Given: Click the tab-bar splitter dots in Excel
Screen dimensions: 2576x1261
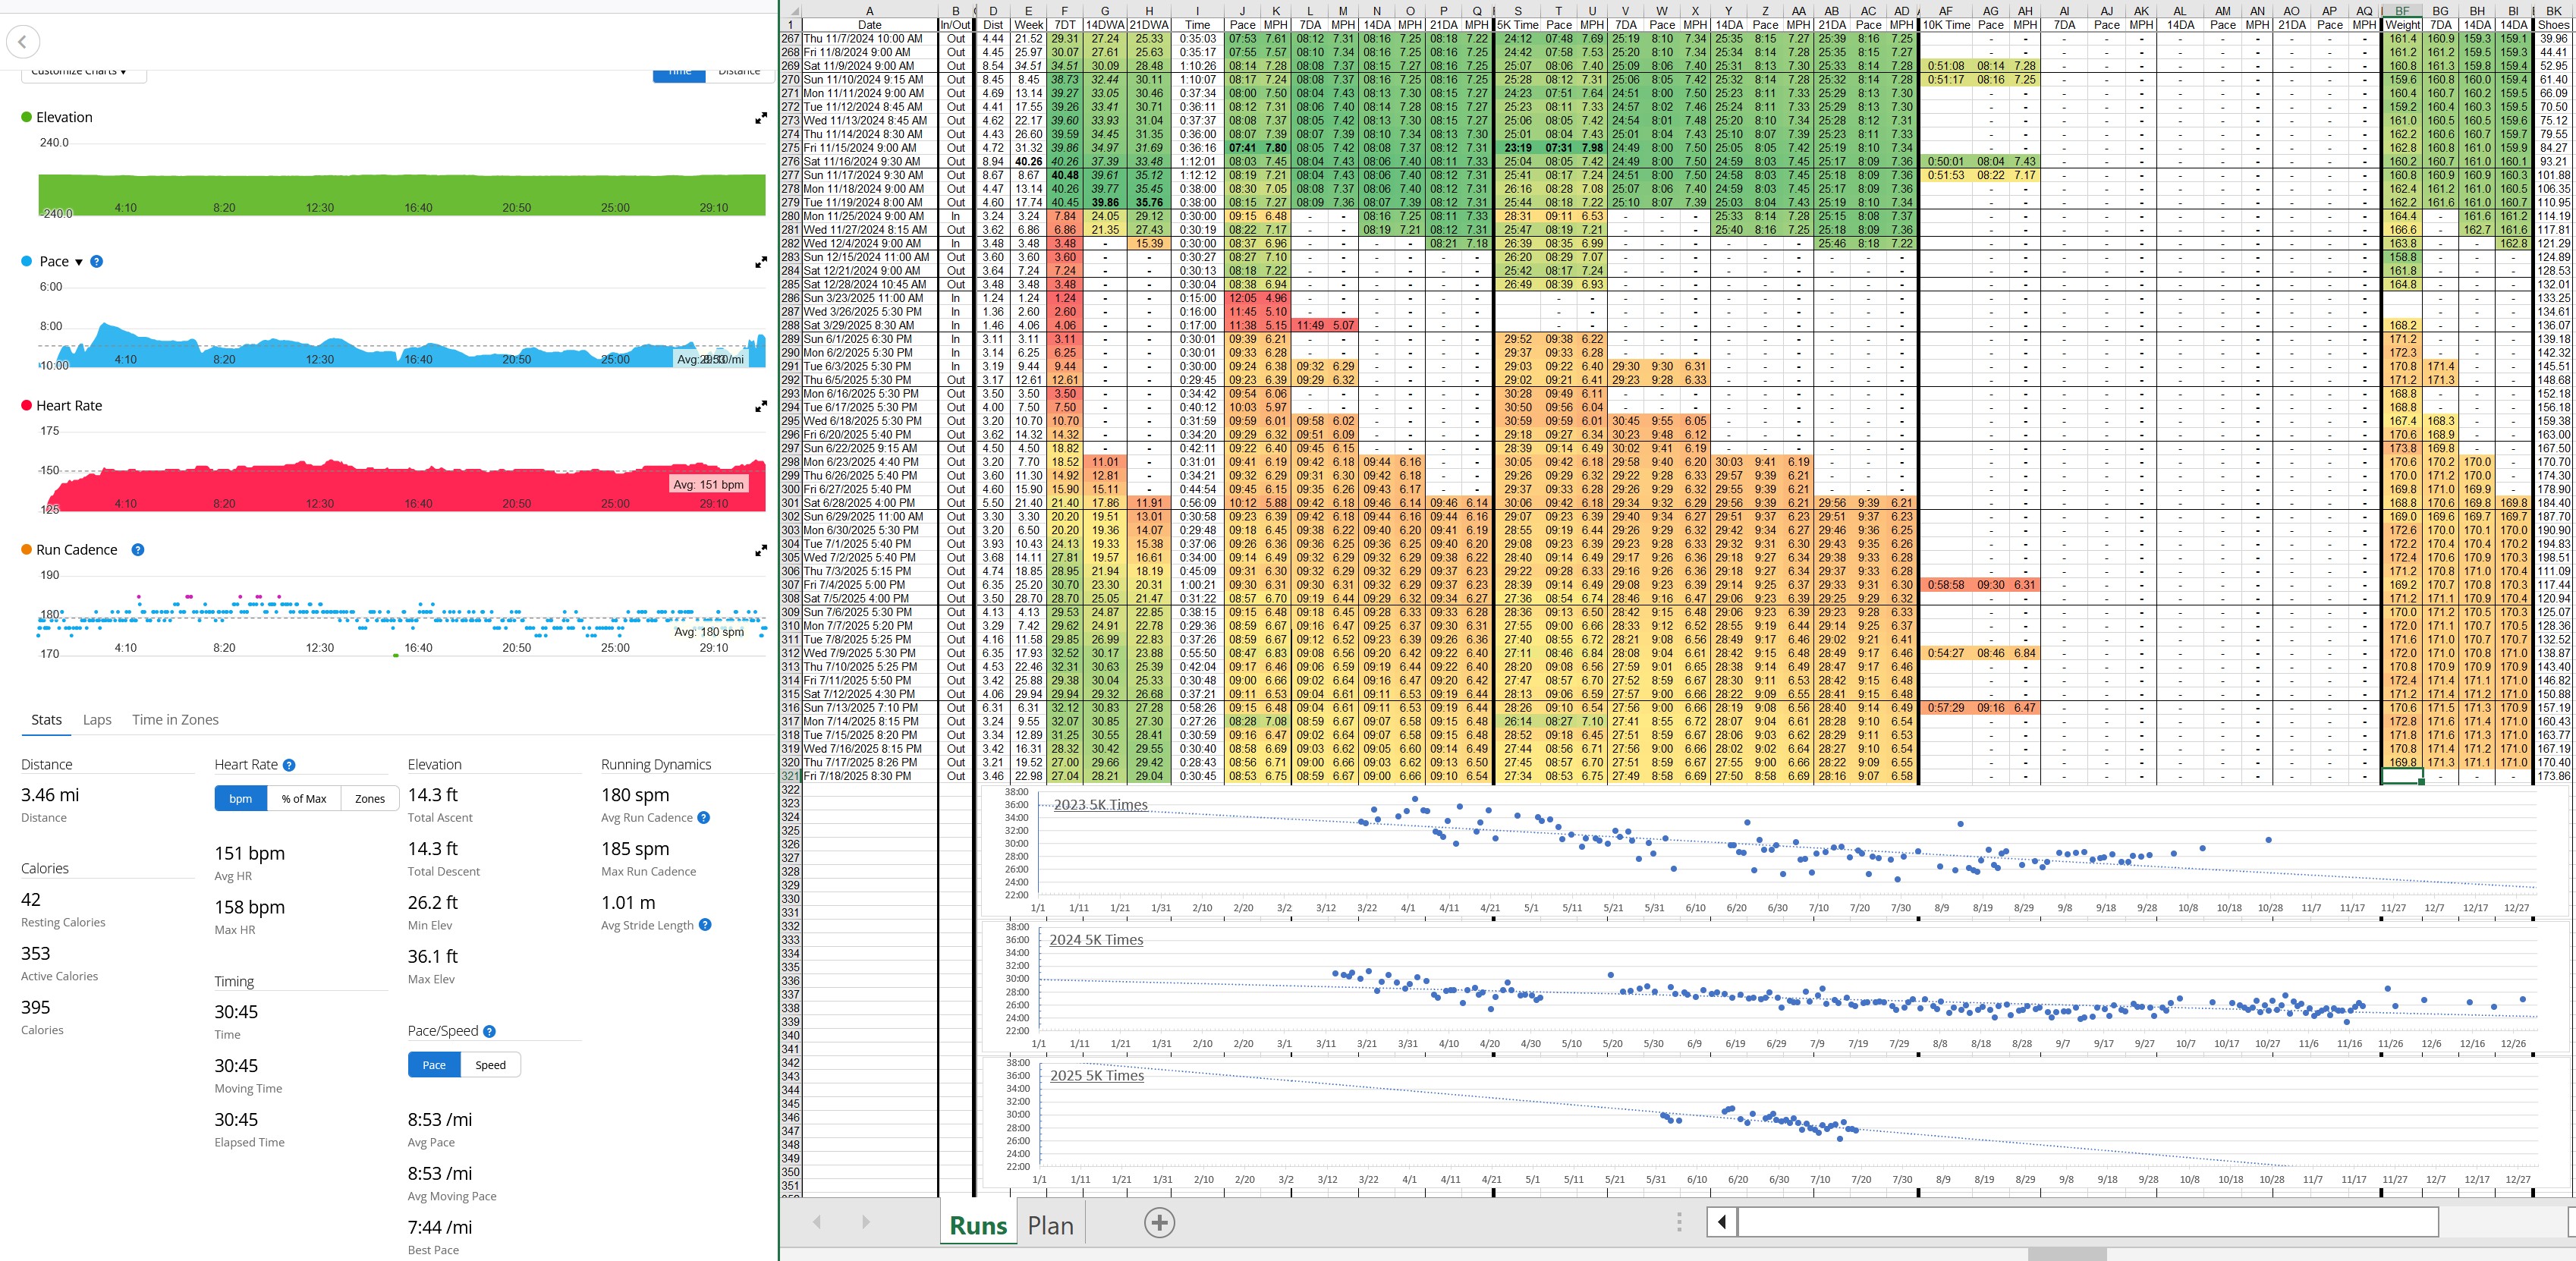Looking at the screenshot, I should [x=1680, y=1222].
